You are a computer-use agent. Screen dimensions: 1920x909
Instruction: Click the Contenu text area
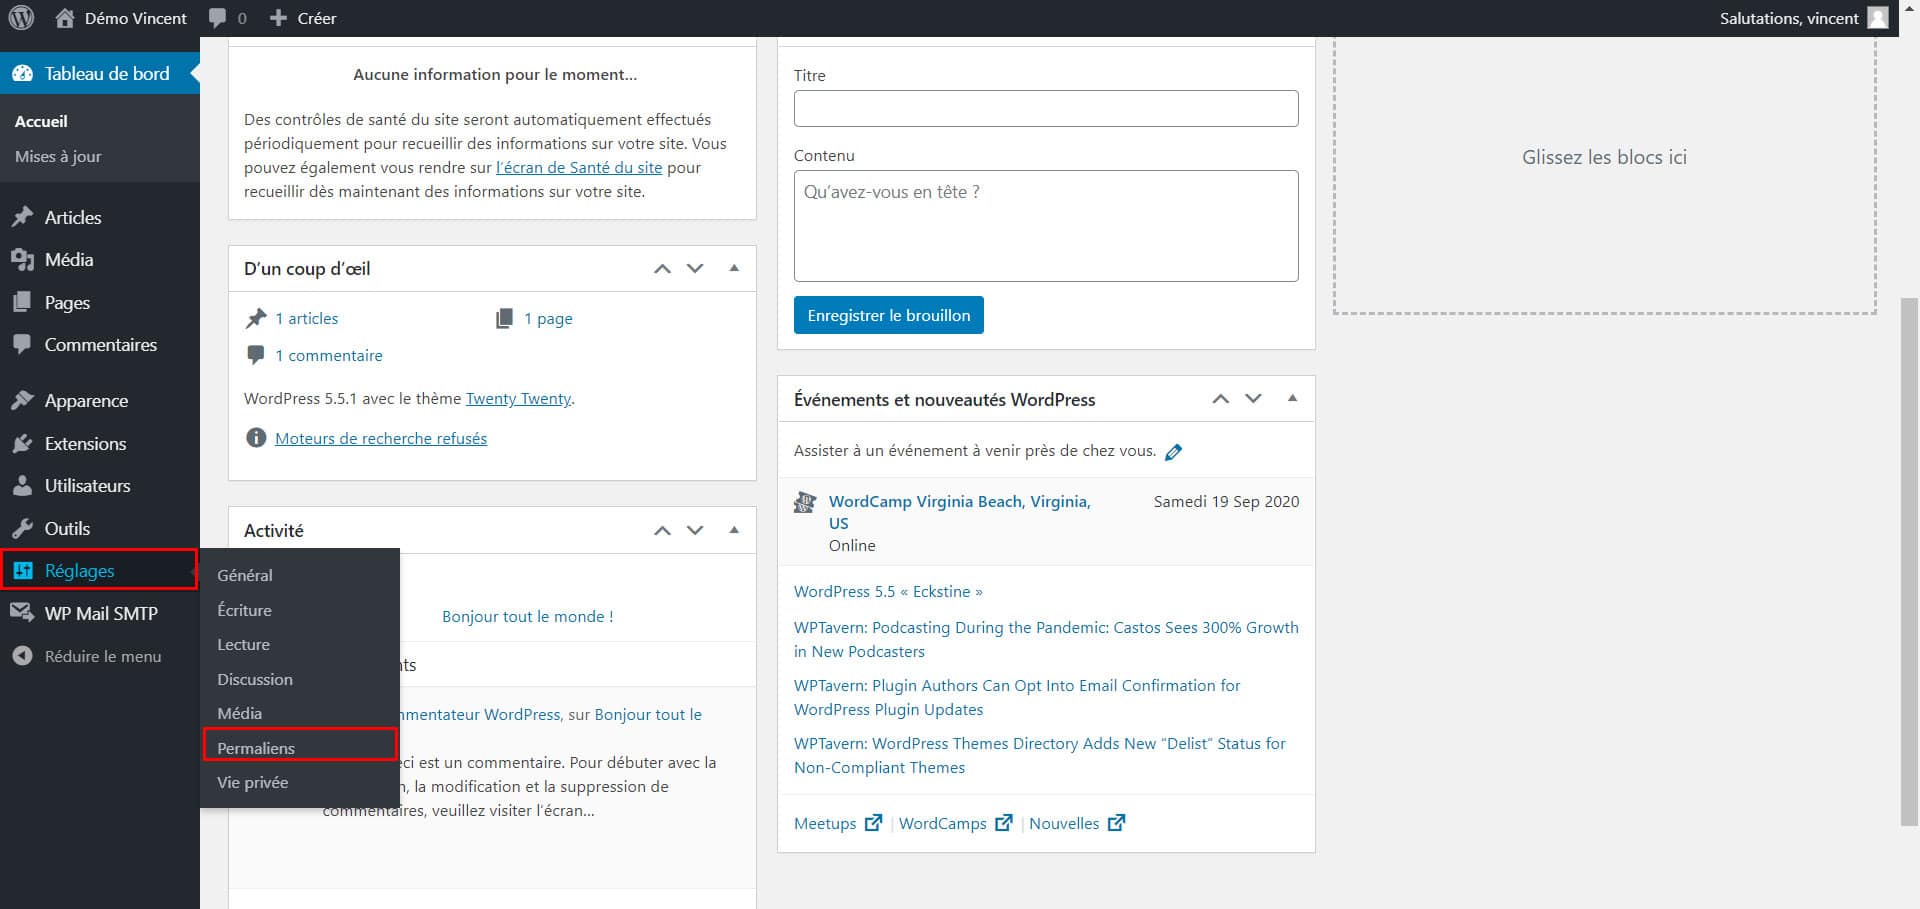click(x=1046, y=226)
